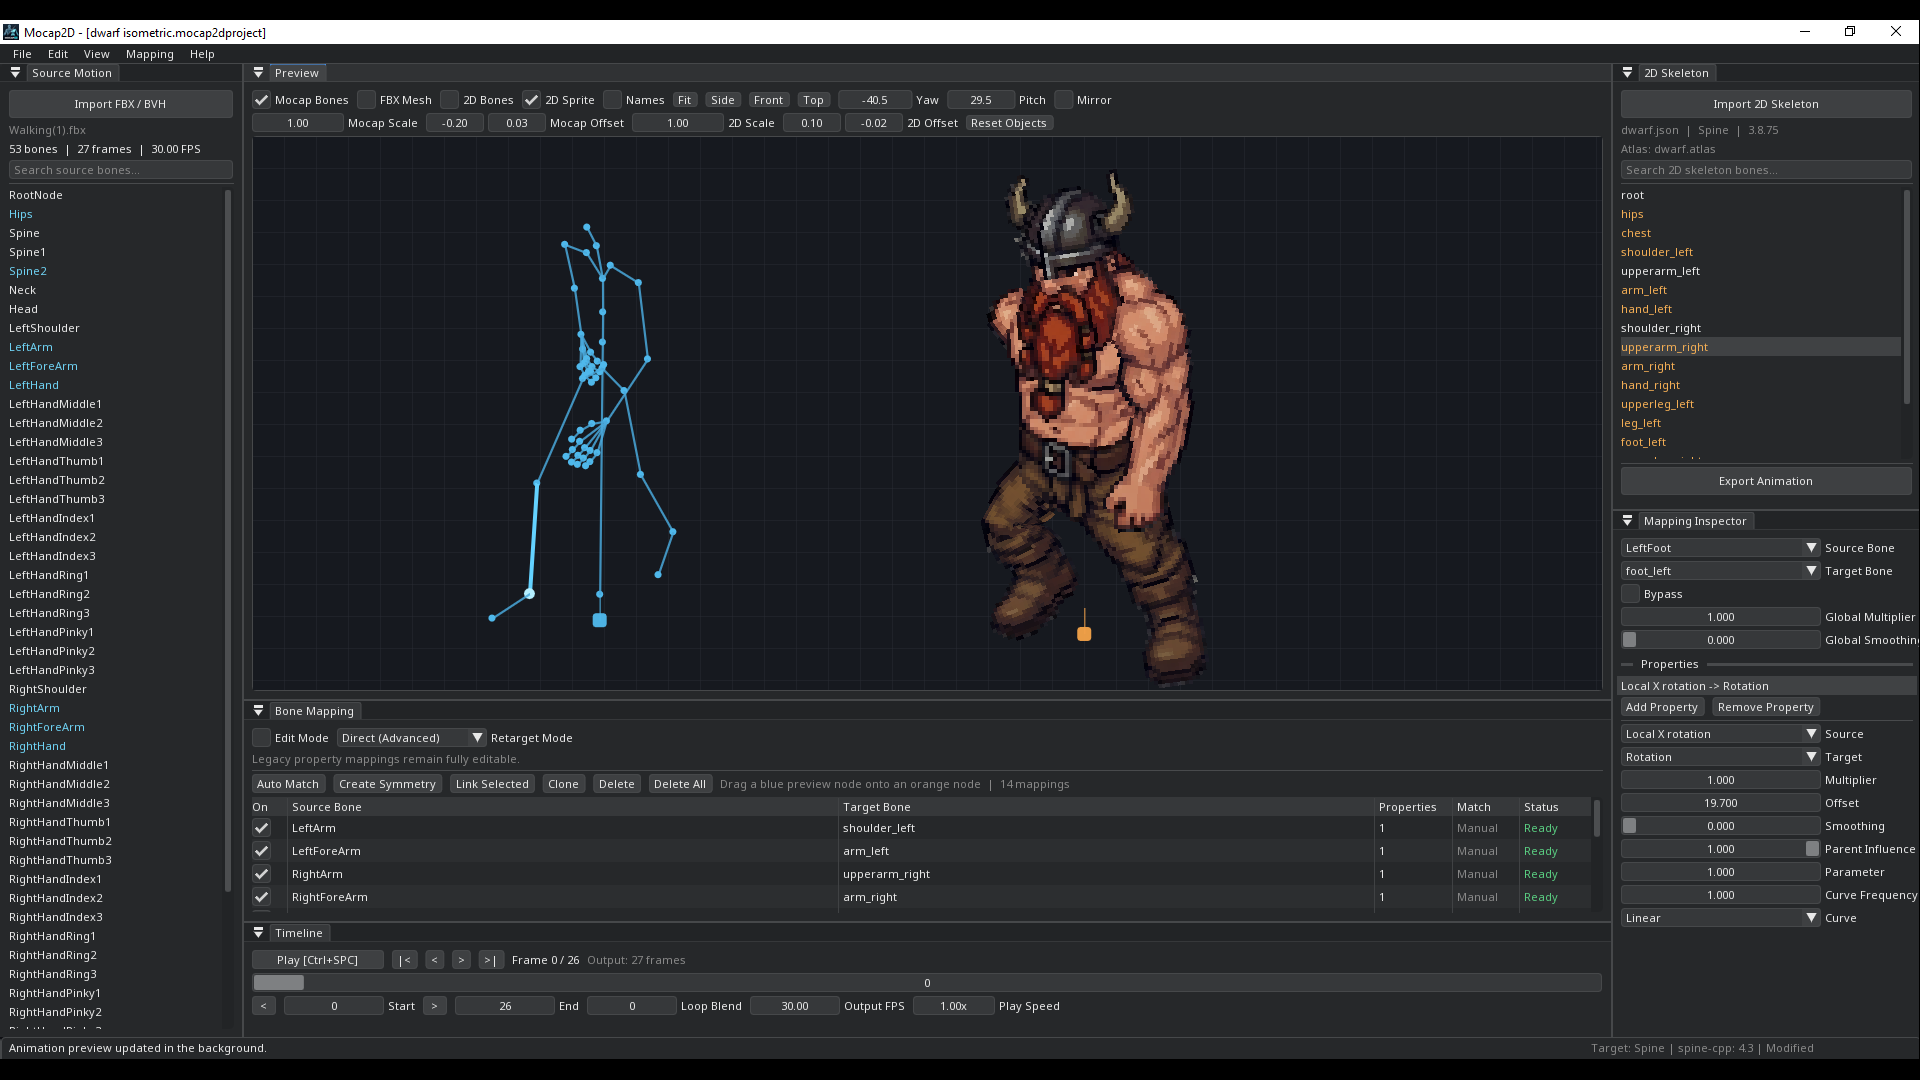
Task: Select upperarm_right in 2D skeleton list
Action: coord(1760,347)
